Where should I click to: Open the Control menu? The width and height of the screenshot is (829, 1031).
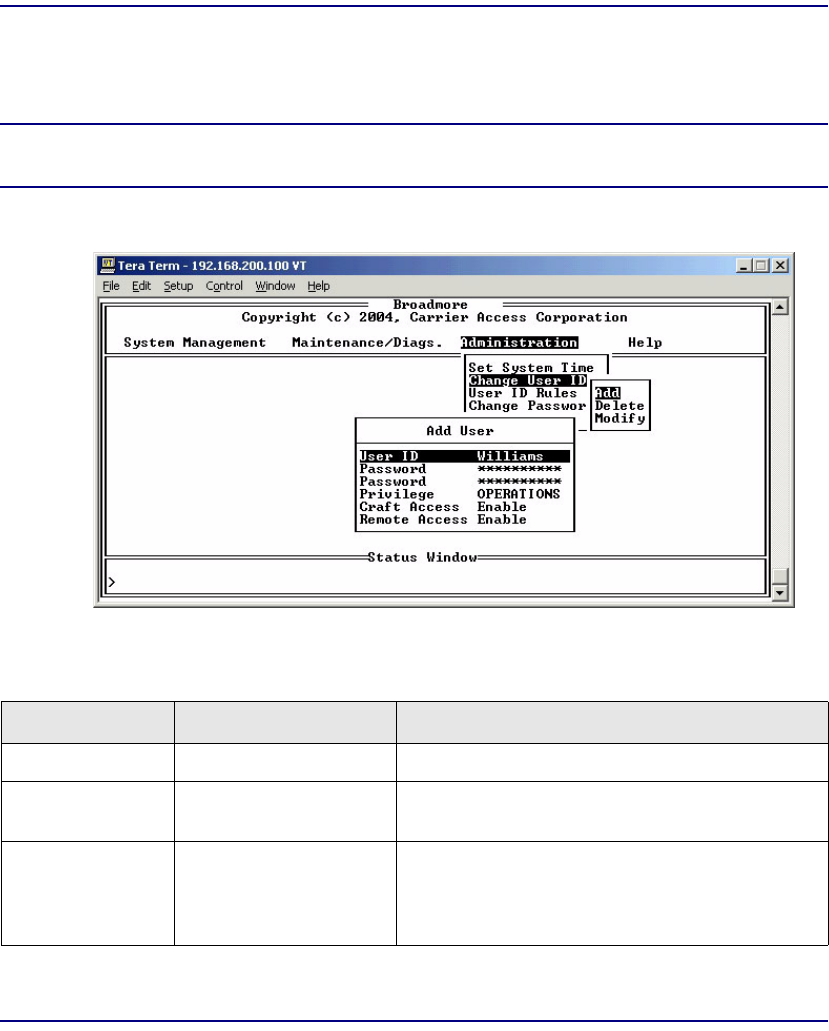click(224, 286)
